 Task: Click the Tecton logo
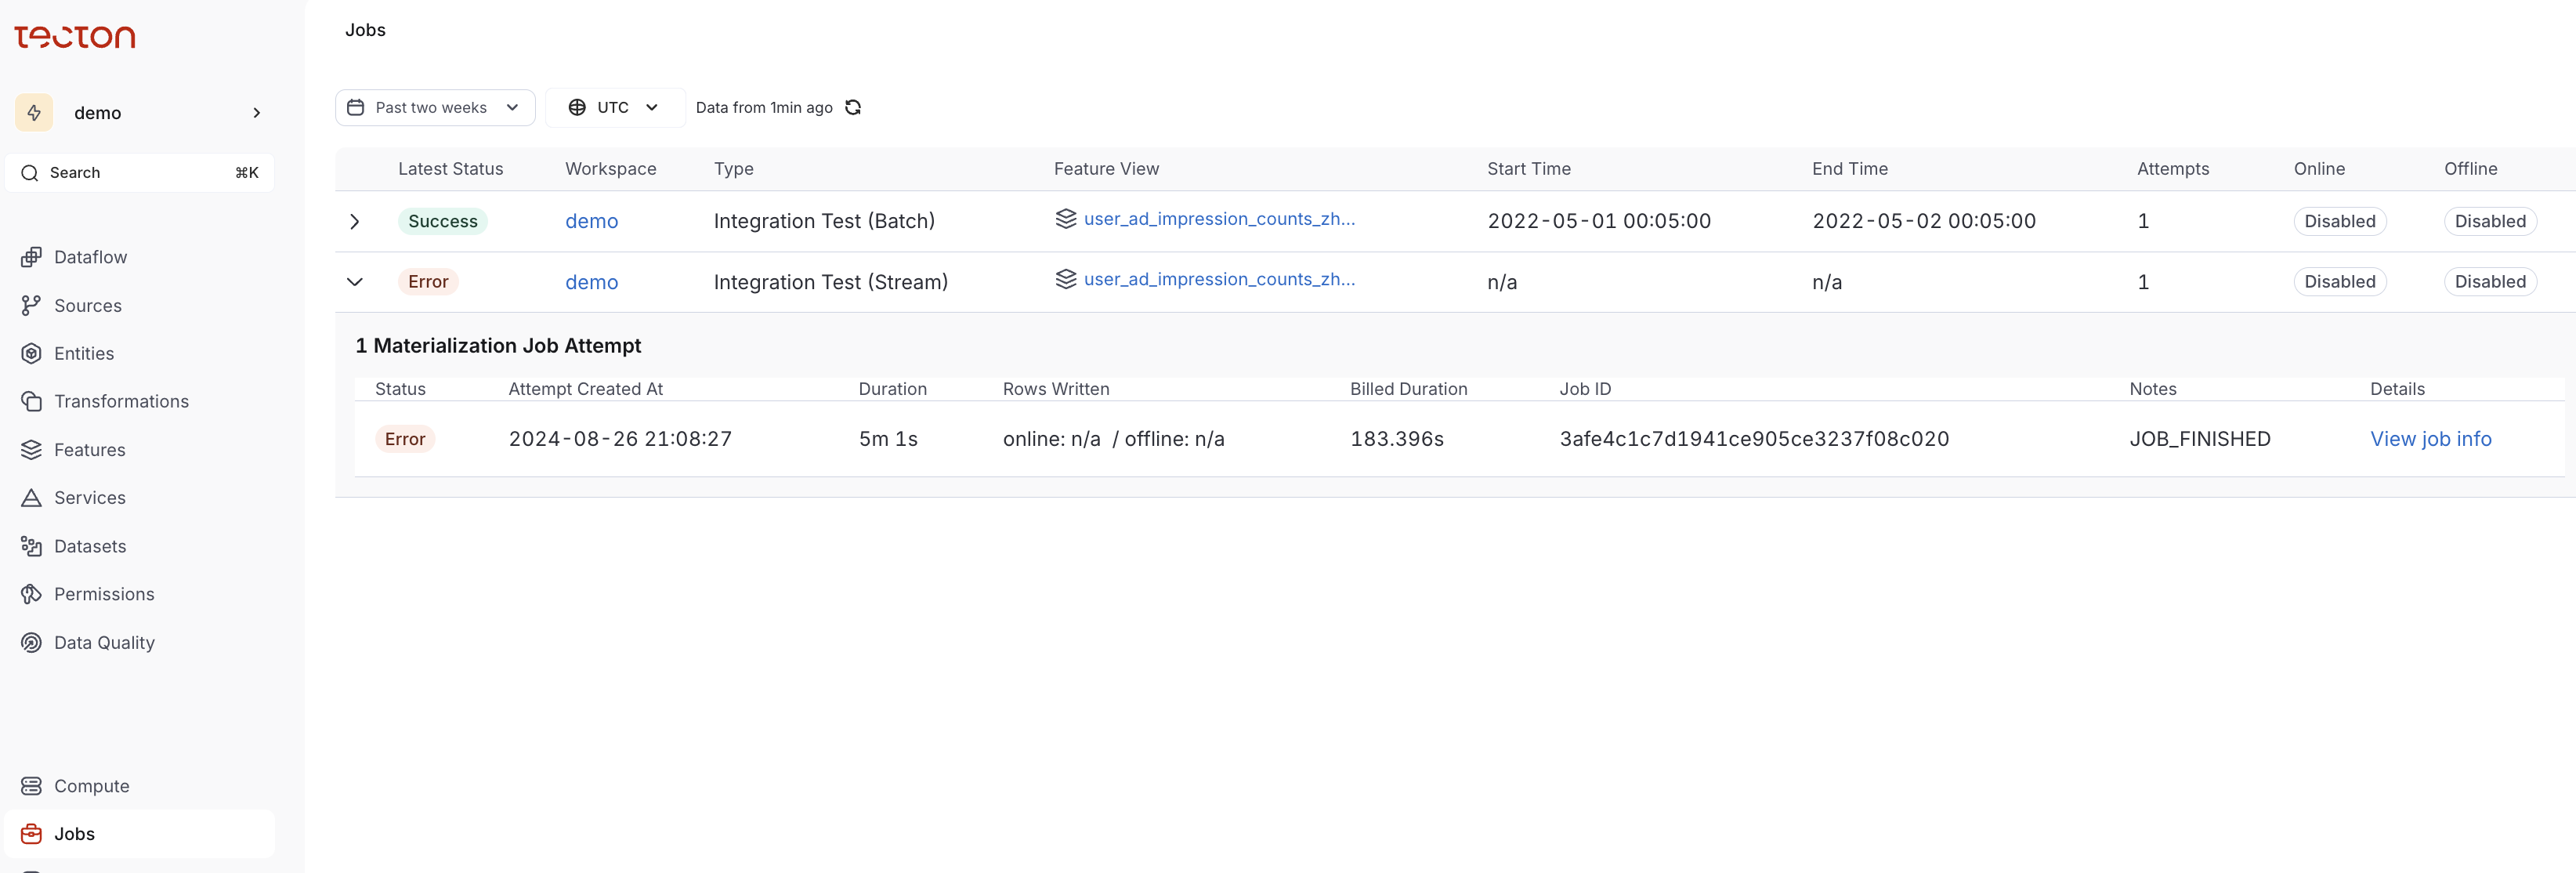coord(75,37)
